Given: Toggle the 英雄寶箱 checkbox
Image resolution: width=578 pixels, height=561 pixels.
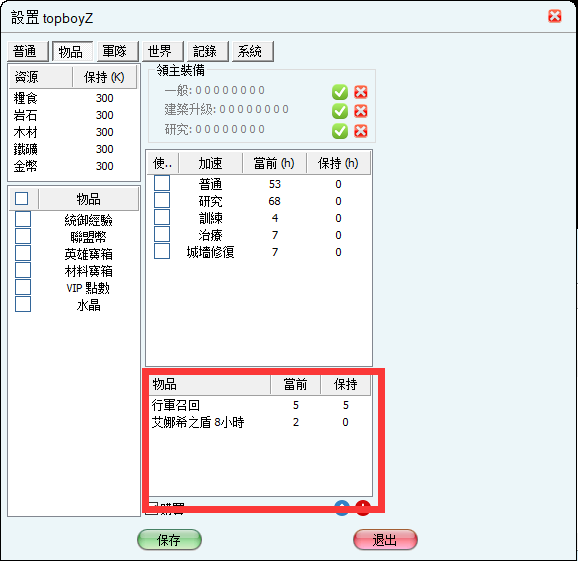Looking at the screenshot, I should [x=23, y=253].
